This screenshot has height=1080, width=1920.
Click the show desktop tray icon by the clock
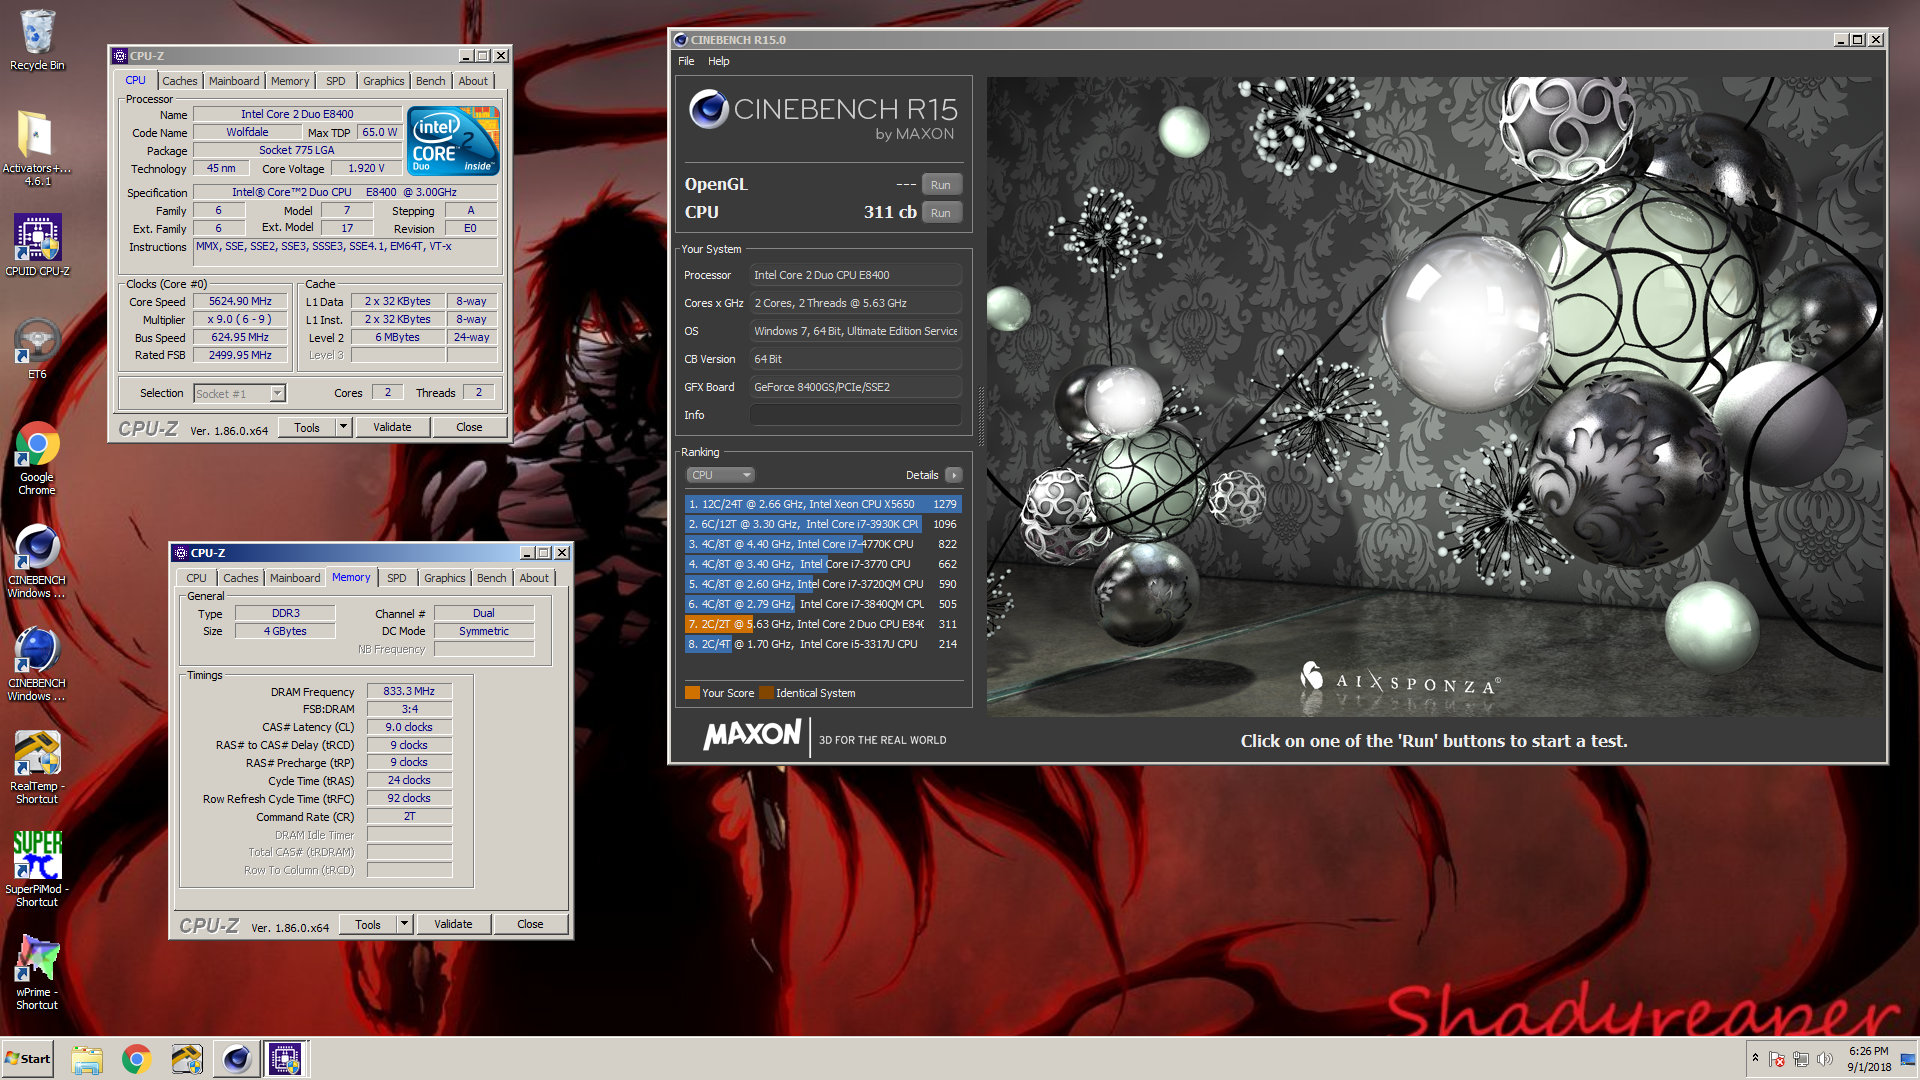click(1908, 1059)
